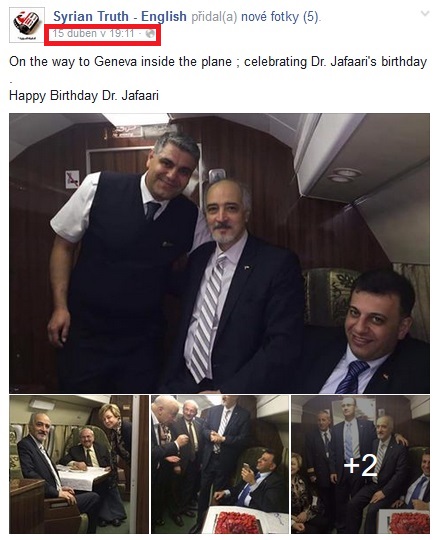Image resolution: width=435 pixels, height=540 pixels.
Task: Open the Syrian Truth - English page link
Action: pyautogui.click(x=120, y=16)
